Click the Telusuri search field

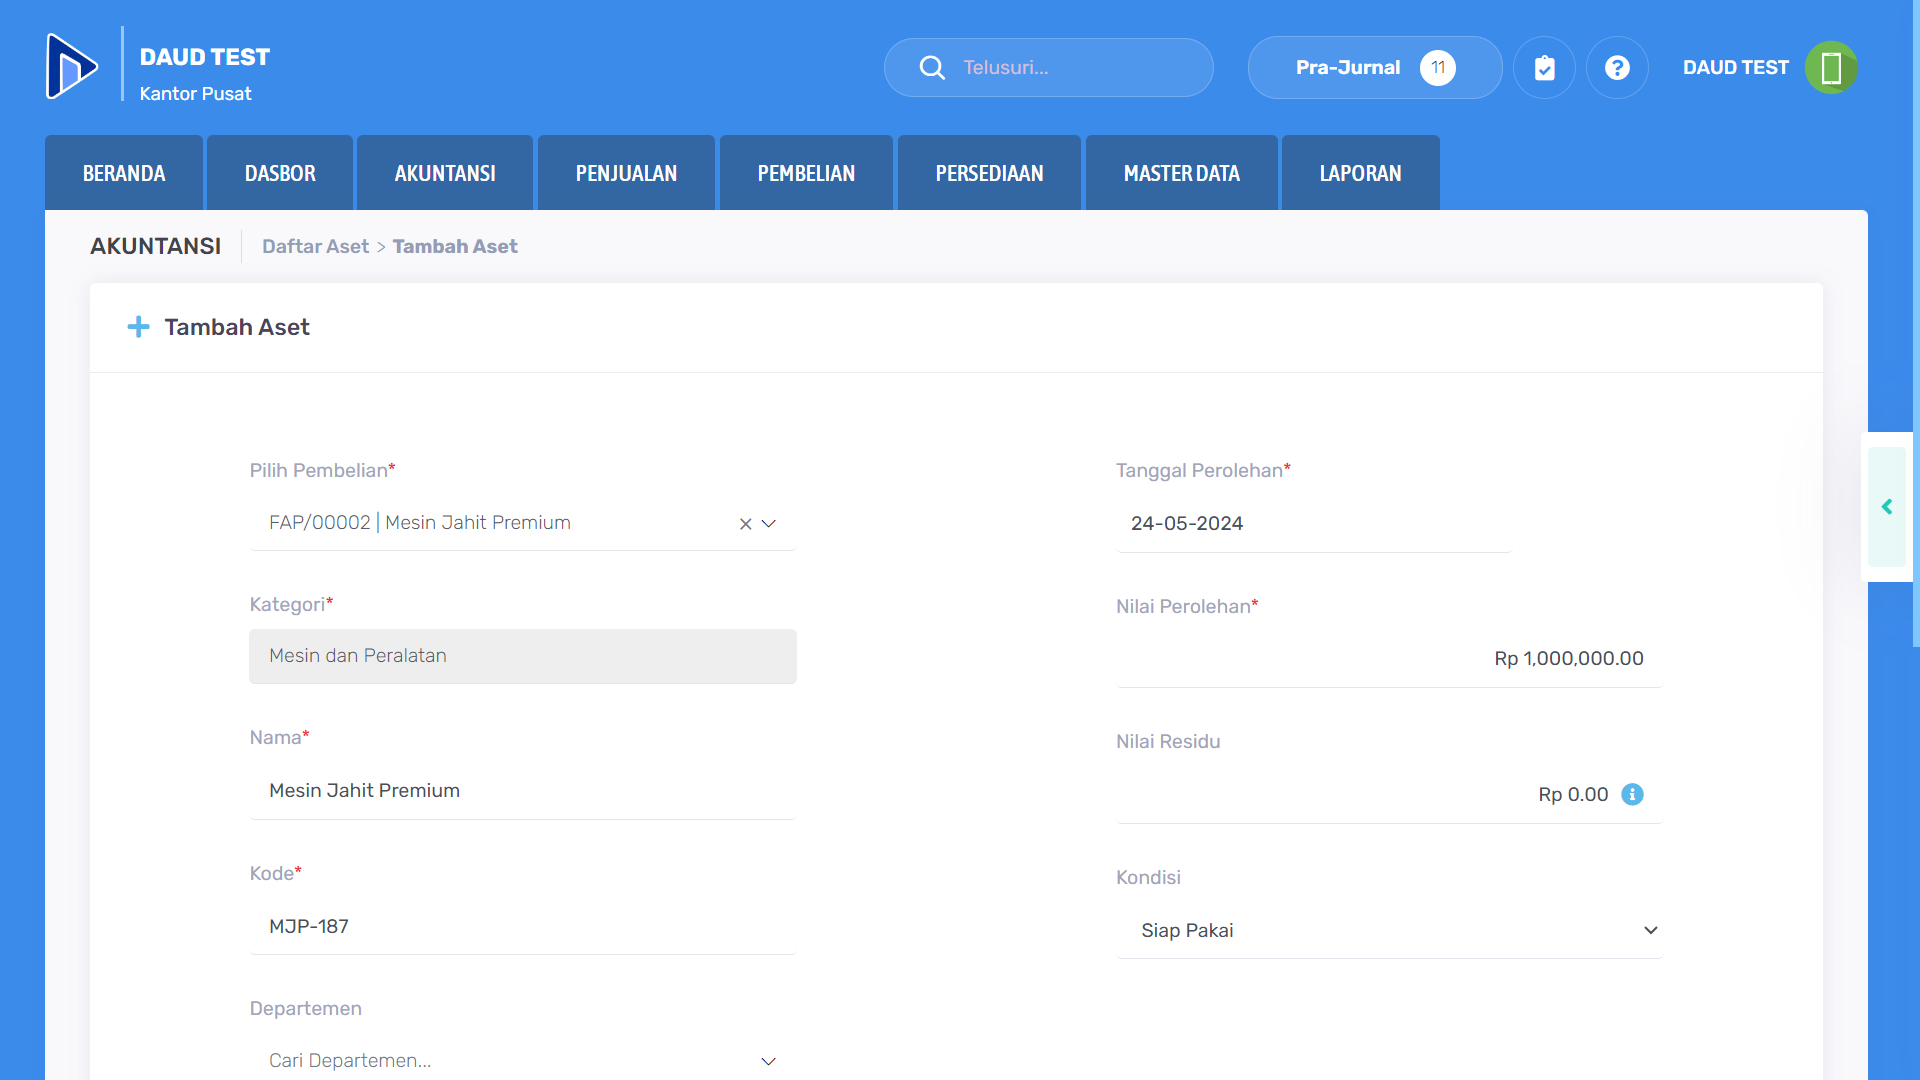pos(1048,67)
